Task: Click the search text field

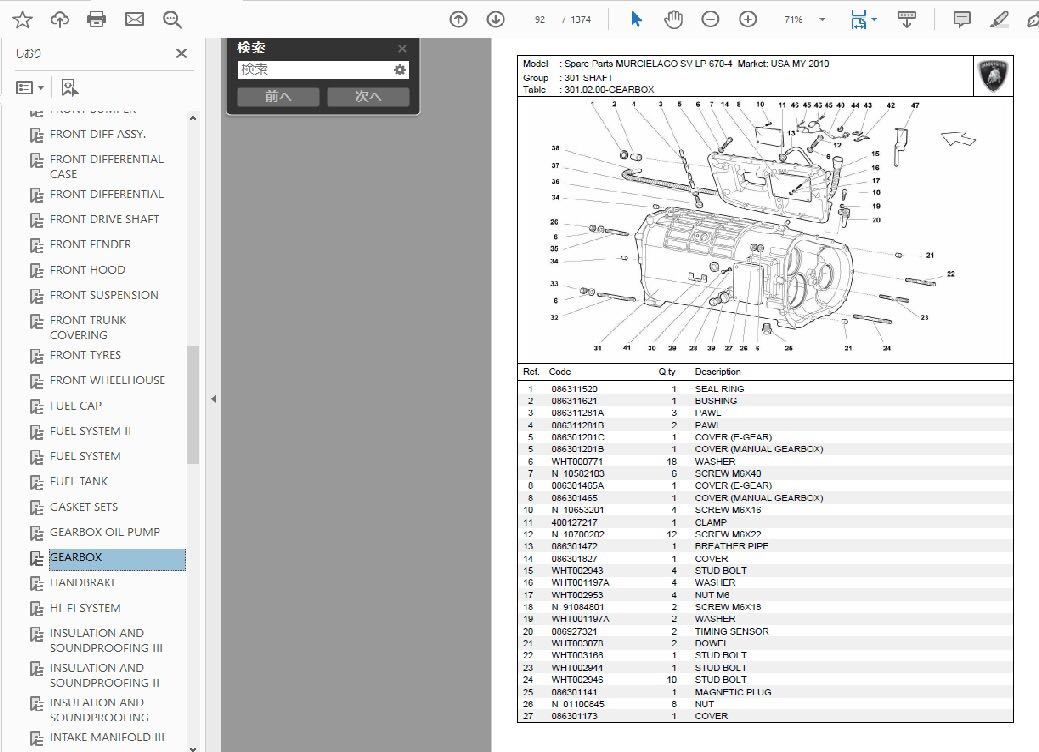Action: [315, 70]
